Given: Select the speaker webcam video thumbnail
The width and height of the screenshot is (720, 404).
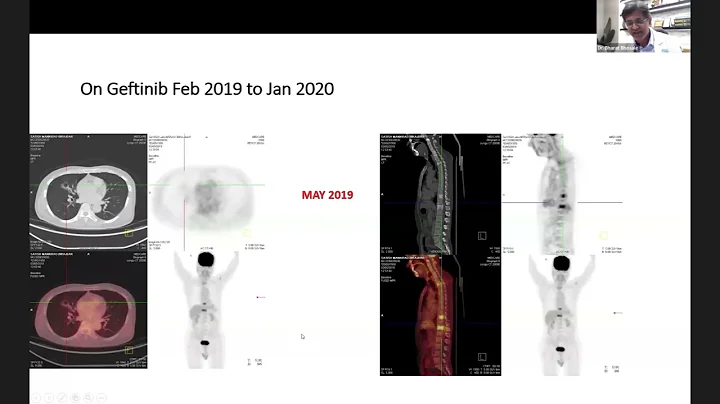Looking at the screenshot, I should 643,26.
